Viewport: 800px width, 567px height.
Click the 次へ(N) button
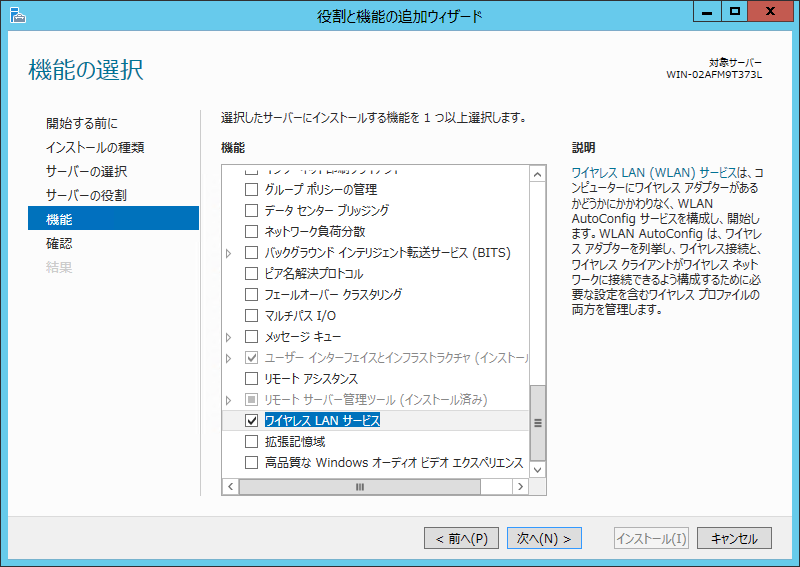544,538
